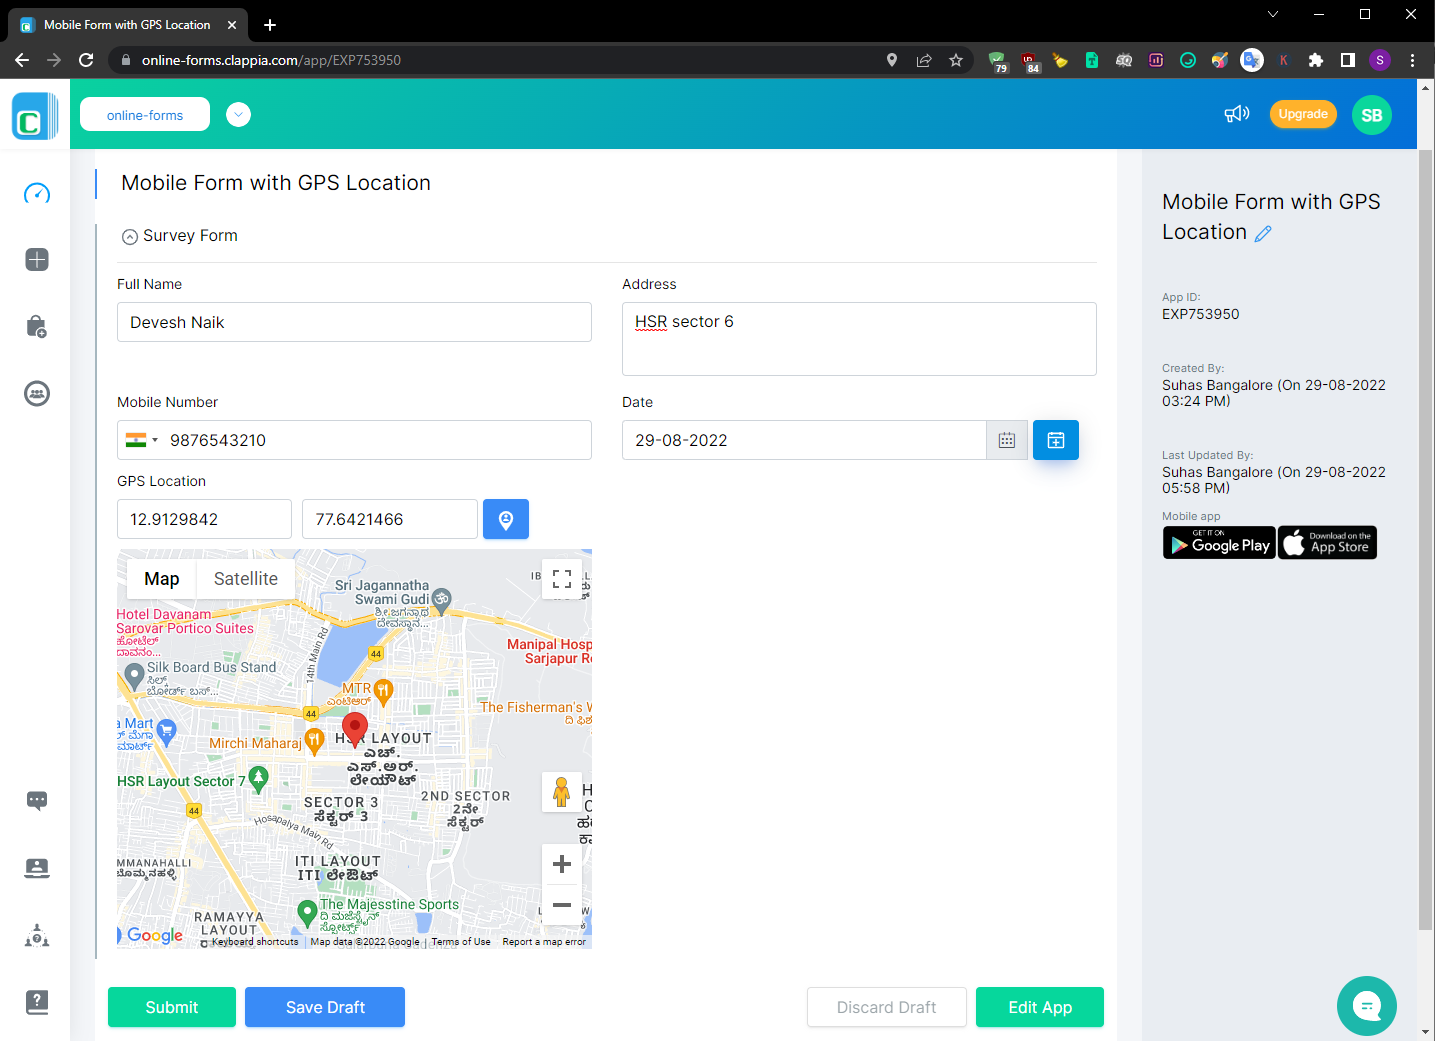Image resolution: width=1435 pixels, height=1041 pixels.
Task: Toggle fullscreen view on the Google map
Action: pos(561,578)
